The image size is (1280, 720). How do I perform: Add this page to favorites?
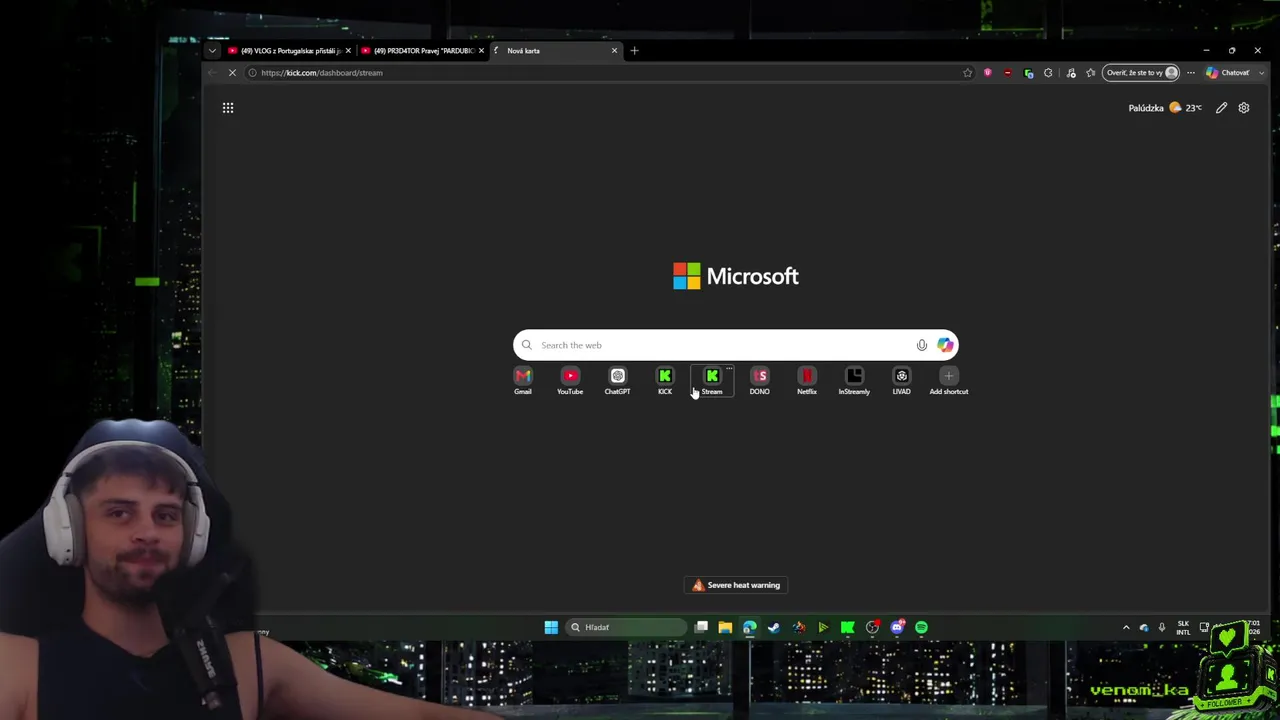click(967, 73)
